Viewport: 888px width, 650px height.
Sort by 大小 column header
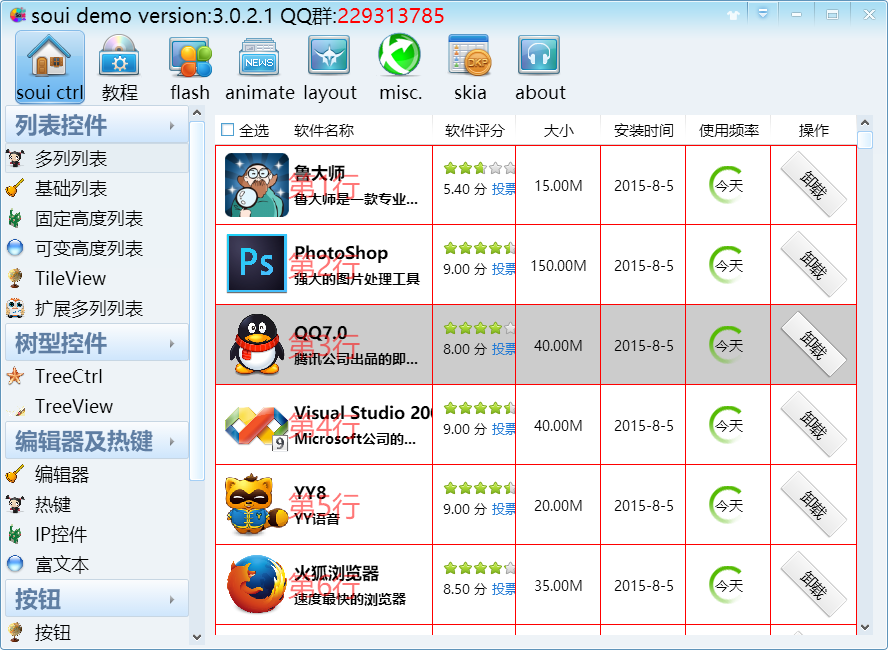point(558,130)
